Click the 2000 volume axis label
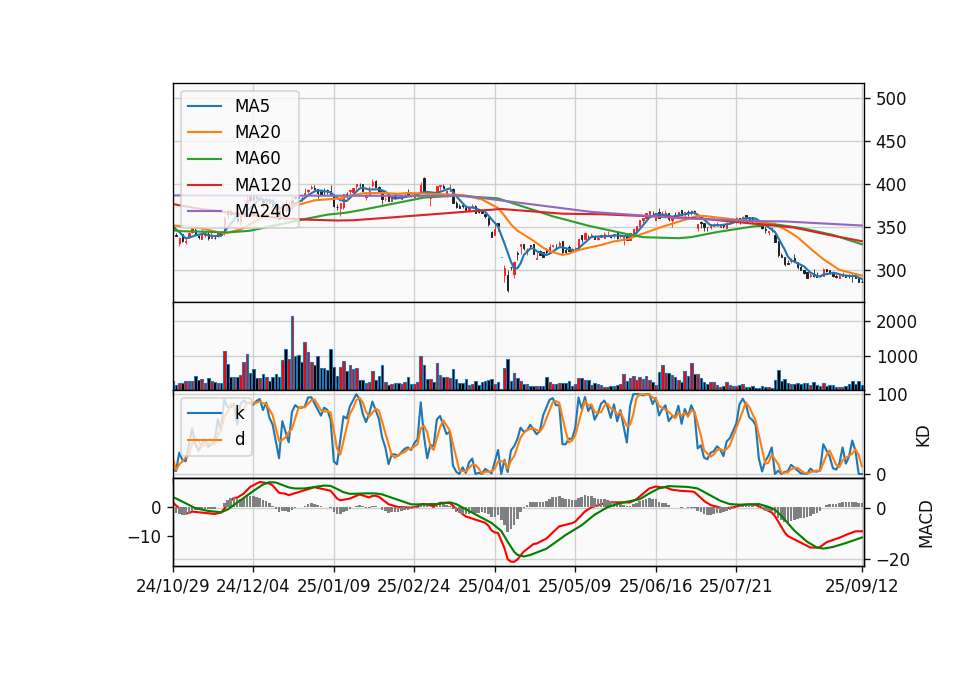Screen dimensions: 960x690 click(x=896, y=322)
